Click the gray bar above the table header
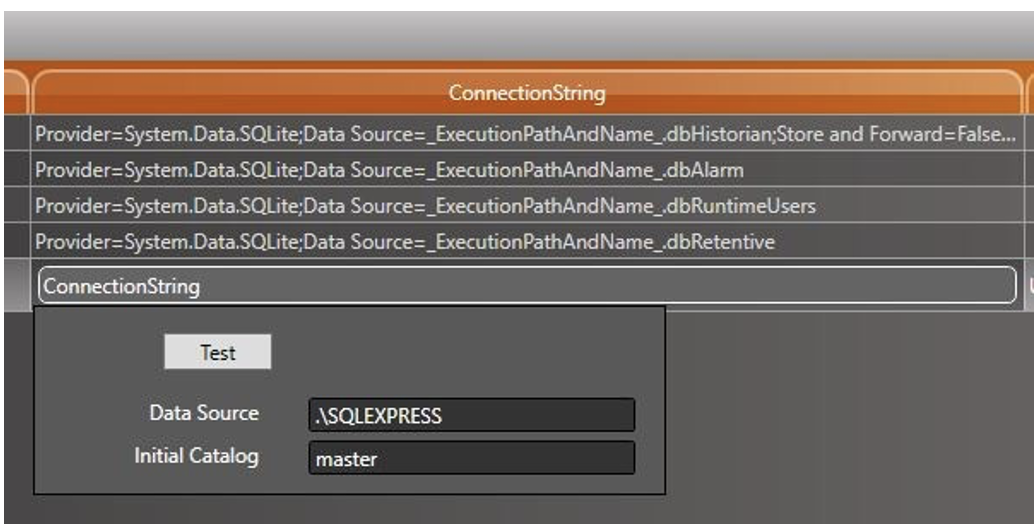Screen dimensions: 1036x524 [x=518, y=37]
